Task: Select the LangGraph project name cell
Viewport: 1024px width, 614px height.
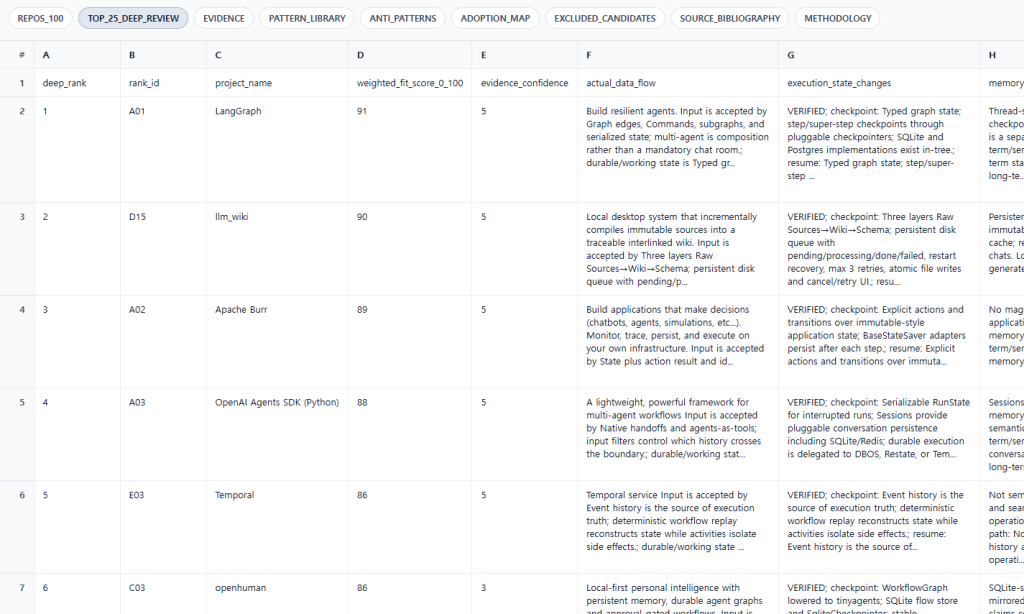Action: (277, 150)
